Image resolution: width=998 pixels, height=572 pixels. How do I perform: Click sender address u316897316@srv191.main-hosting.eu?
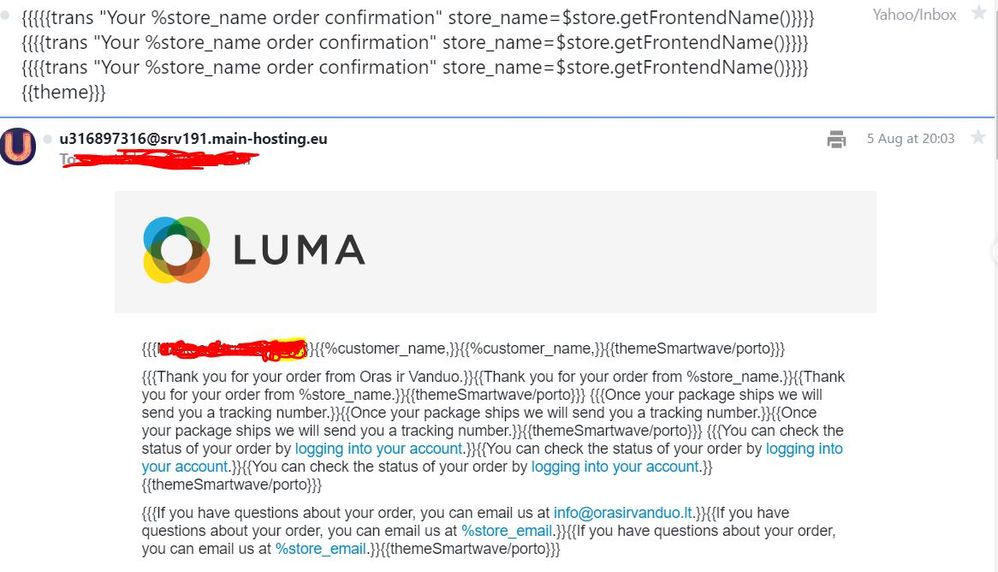[193, 139]
